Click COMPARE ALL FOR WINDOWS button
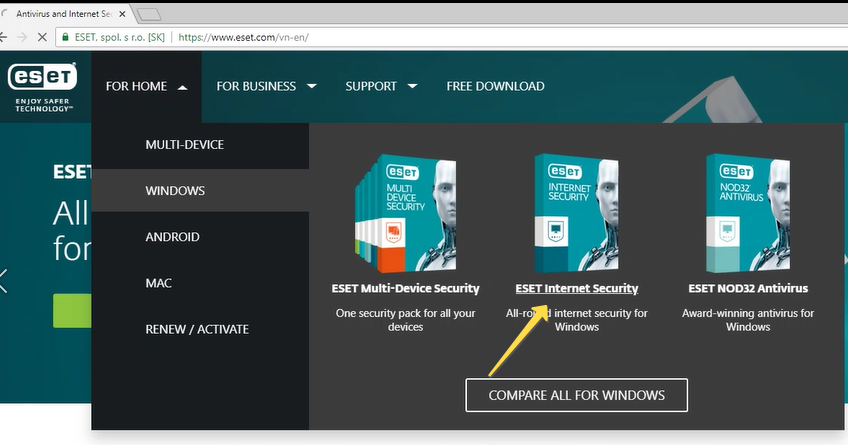848x445 pixels. pyautogui.click(x=577, y=395)
